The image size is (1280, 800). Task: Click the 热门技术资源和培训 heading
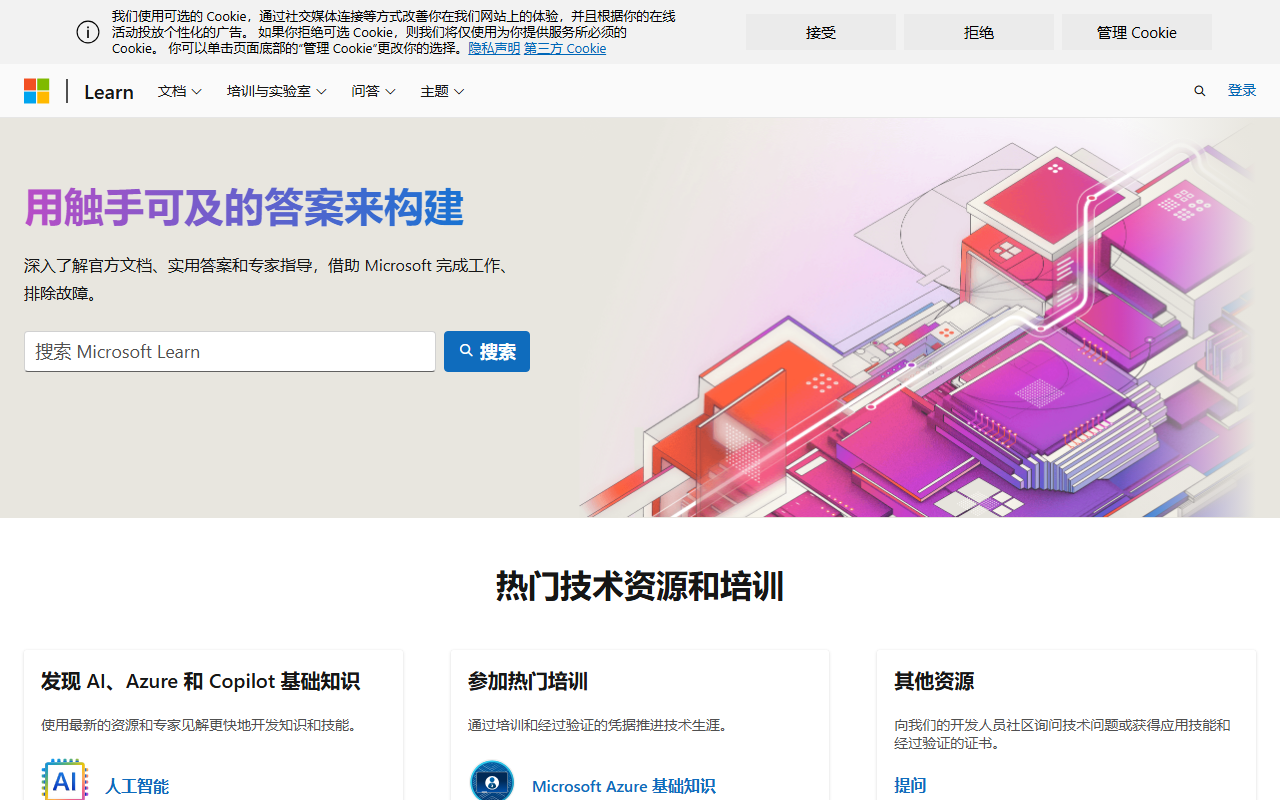pyautogui.click(x=640, y=586)
